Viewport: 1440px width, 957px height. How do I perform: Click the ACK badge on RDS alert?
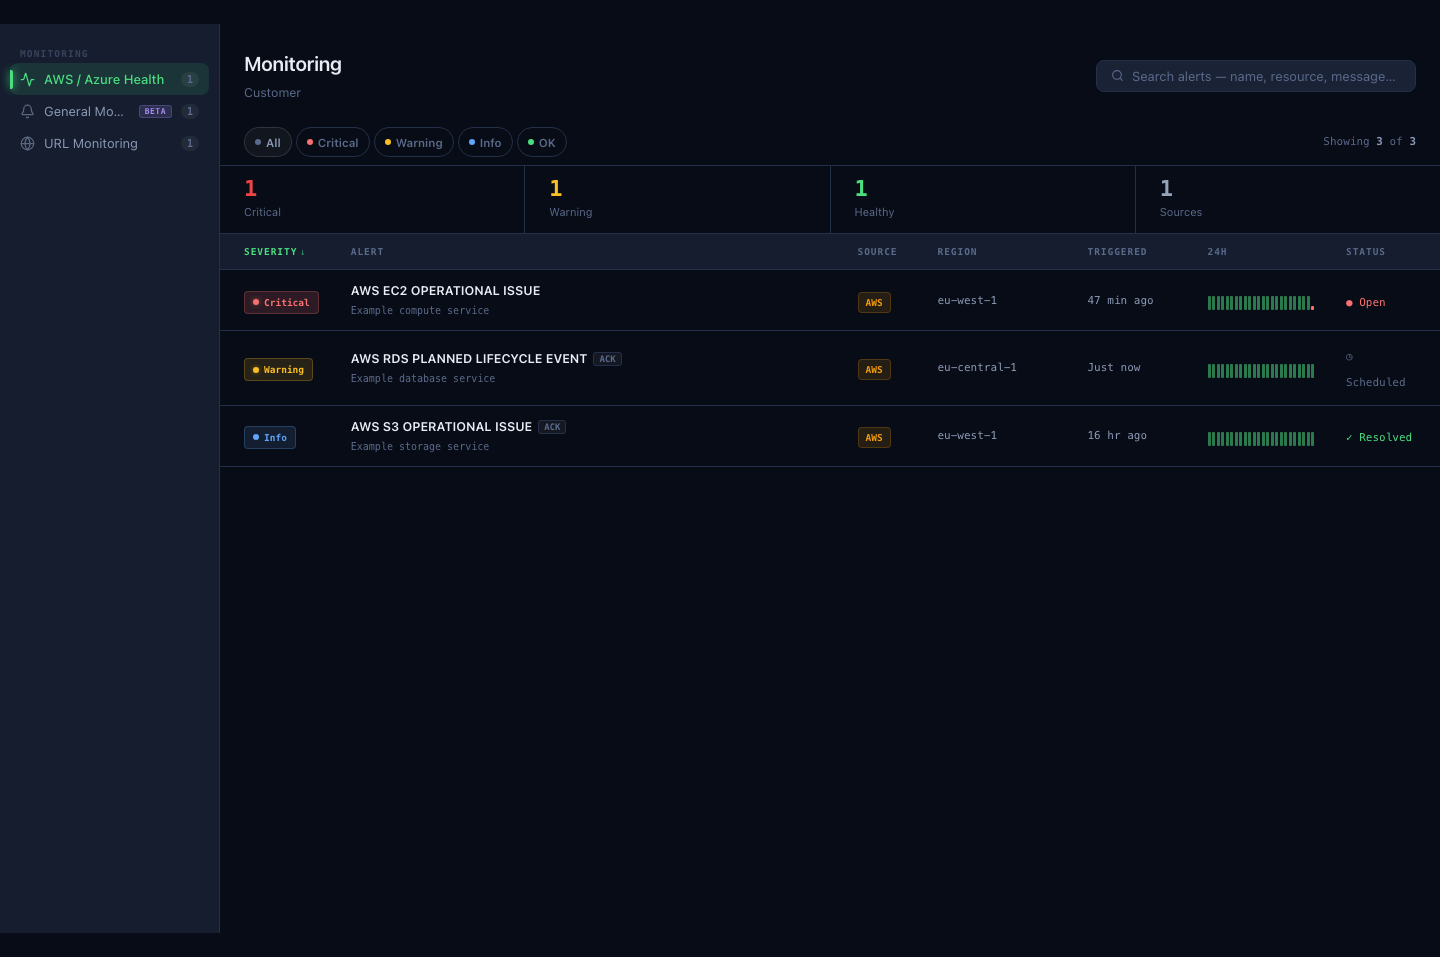pyautogui.click(x=607, y=359)
